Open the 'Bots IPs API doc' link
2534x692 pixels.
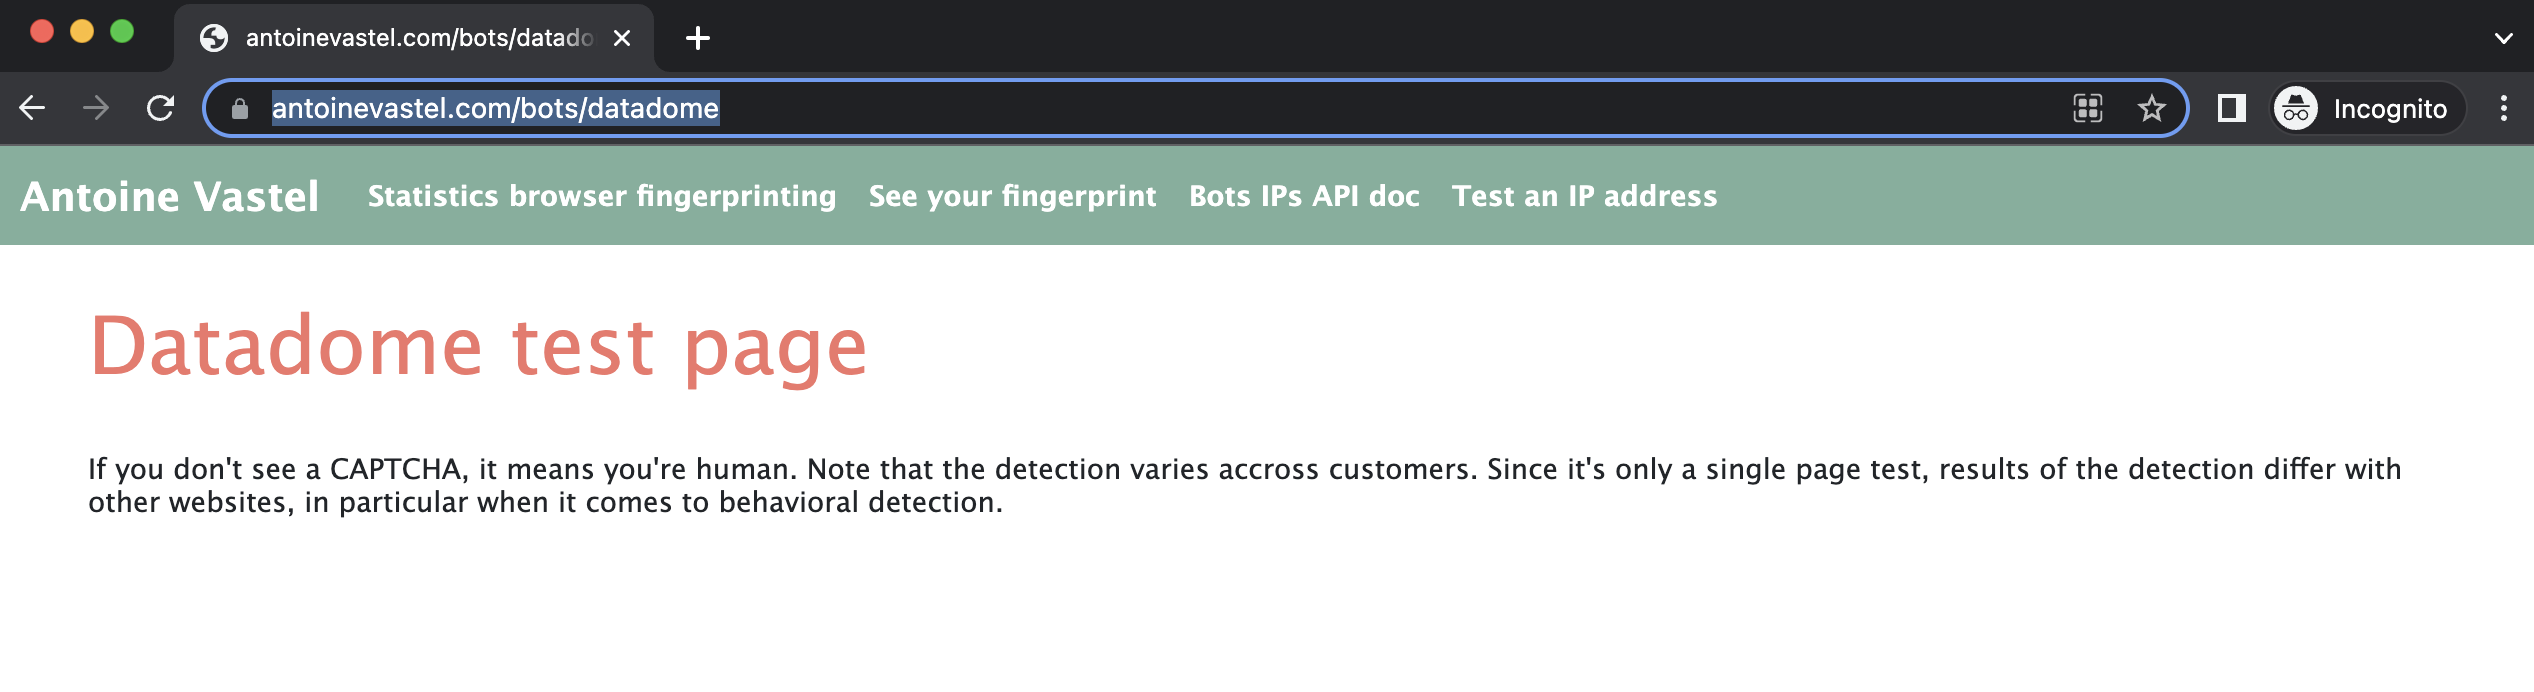[1303, 196]
